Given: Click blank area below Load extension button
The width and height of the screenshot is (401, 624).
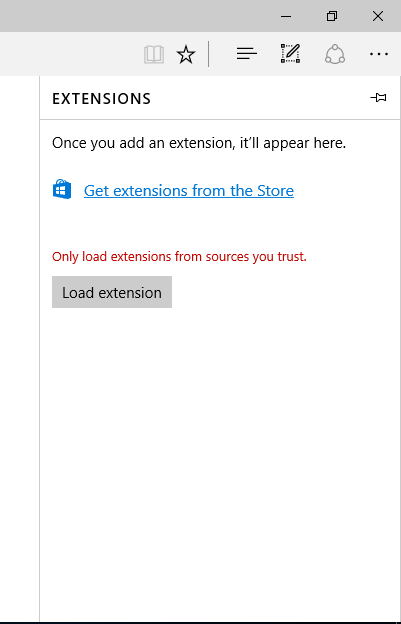Looking at the screenshot, I should pos(220,458).
